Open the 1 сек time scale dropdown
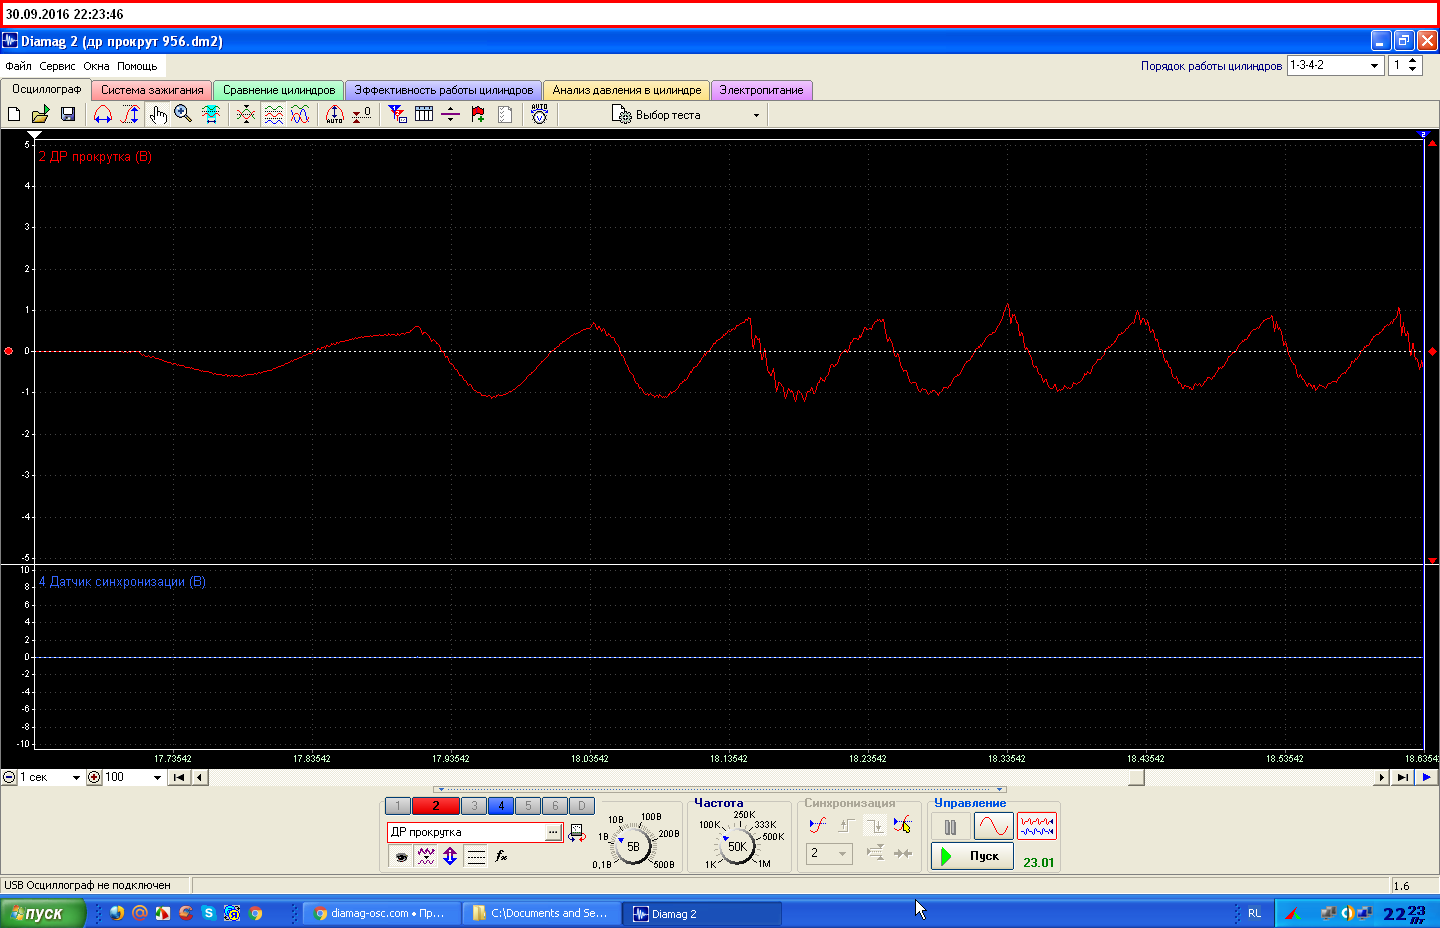 coord(76,778)
